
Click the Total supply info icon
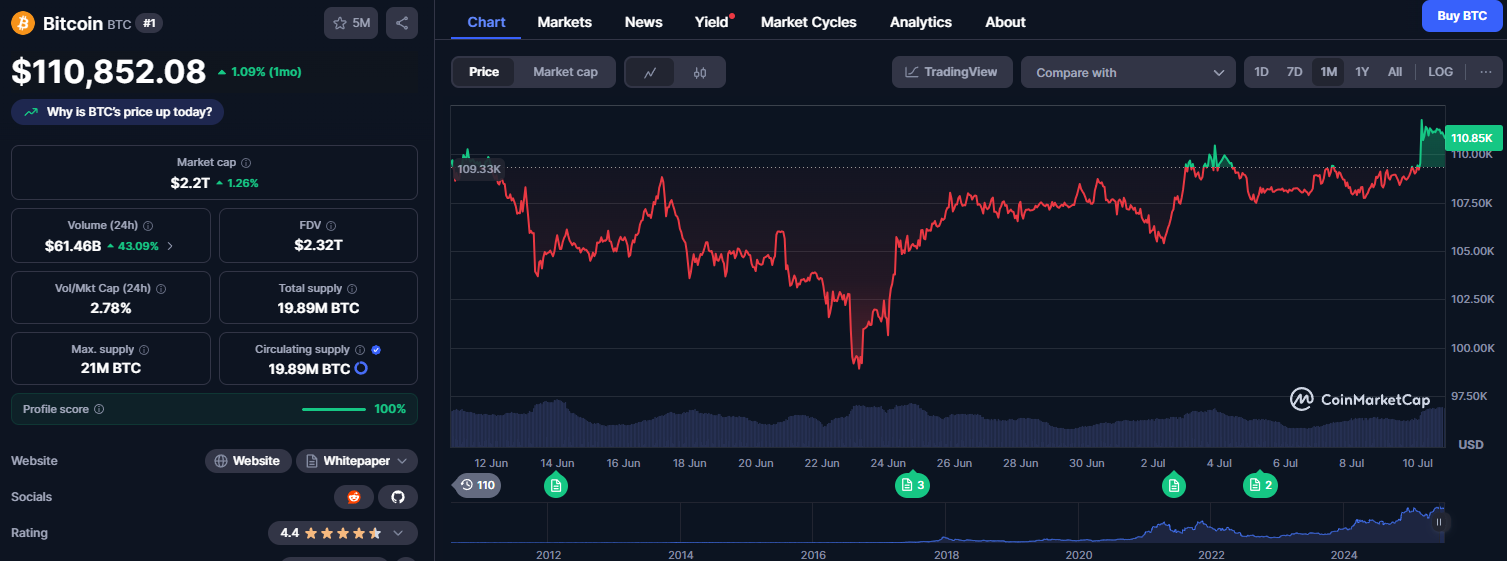pos(352,288)
